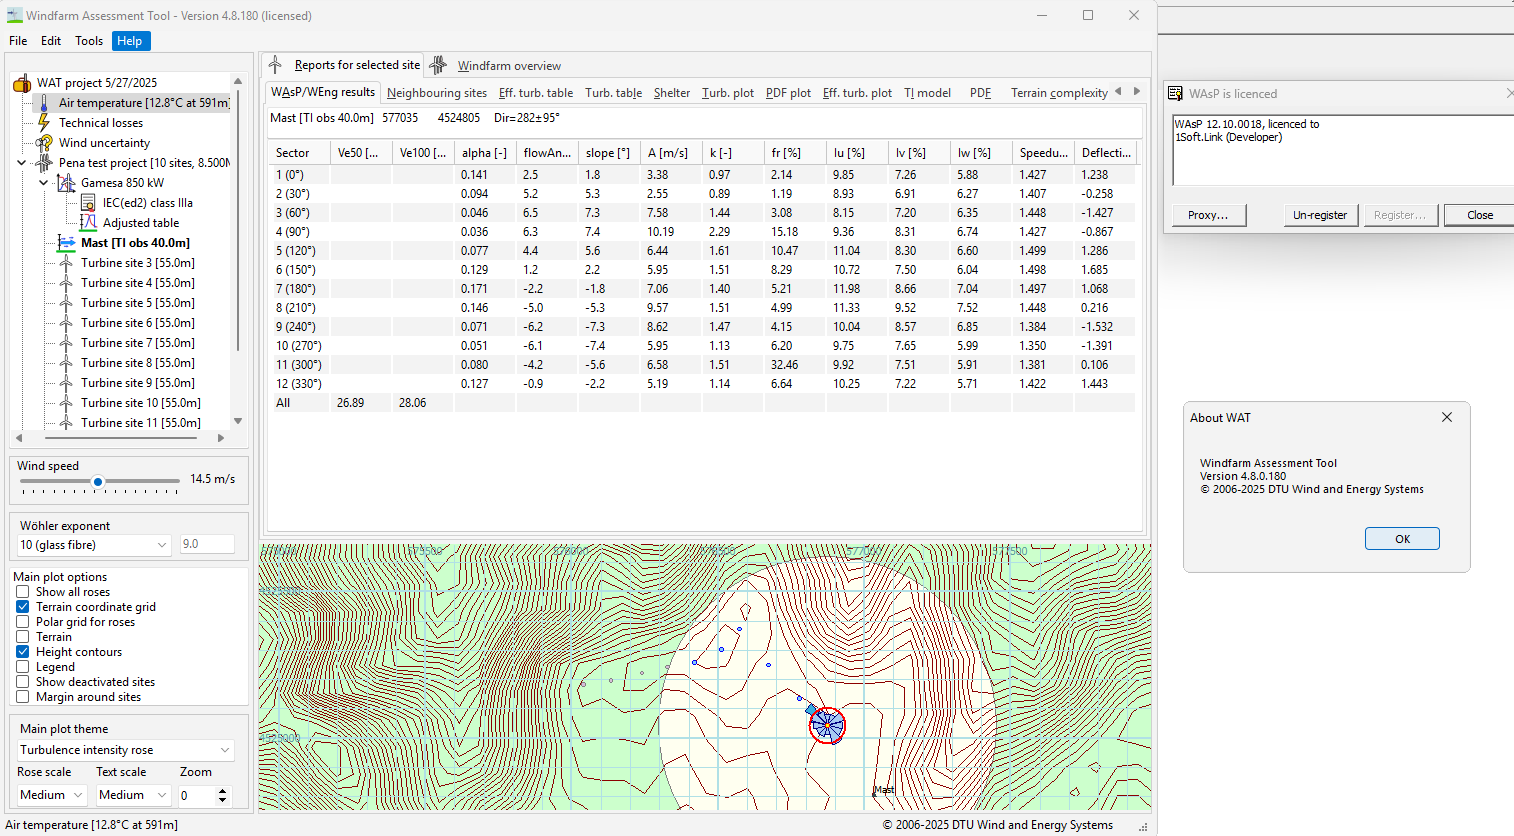Enable Margin around sites
This screenshot has height=836, width=1514.
pos(22,697)
